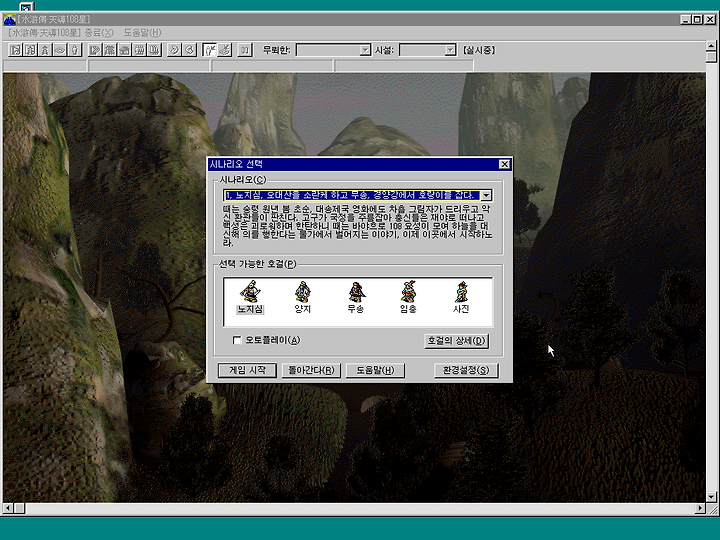Toggle the pressed person-with-arrow toolbar icon
720x540 pixels.
tap(209, 50)
